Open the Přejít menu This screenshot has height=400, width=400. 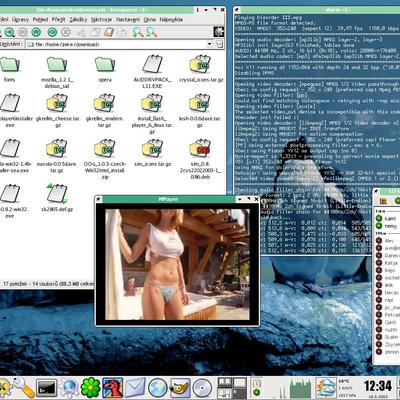tap(59, 20)
